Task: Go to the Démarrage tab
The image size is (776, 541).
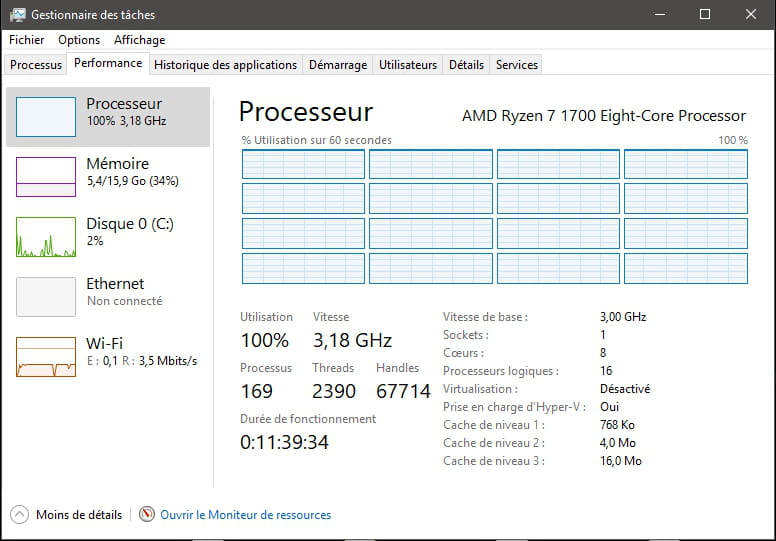Action: 337,65
